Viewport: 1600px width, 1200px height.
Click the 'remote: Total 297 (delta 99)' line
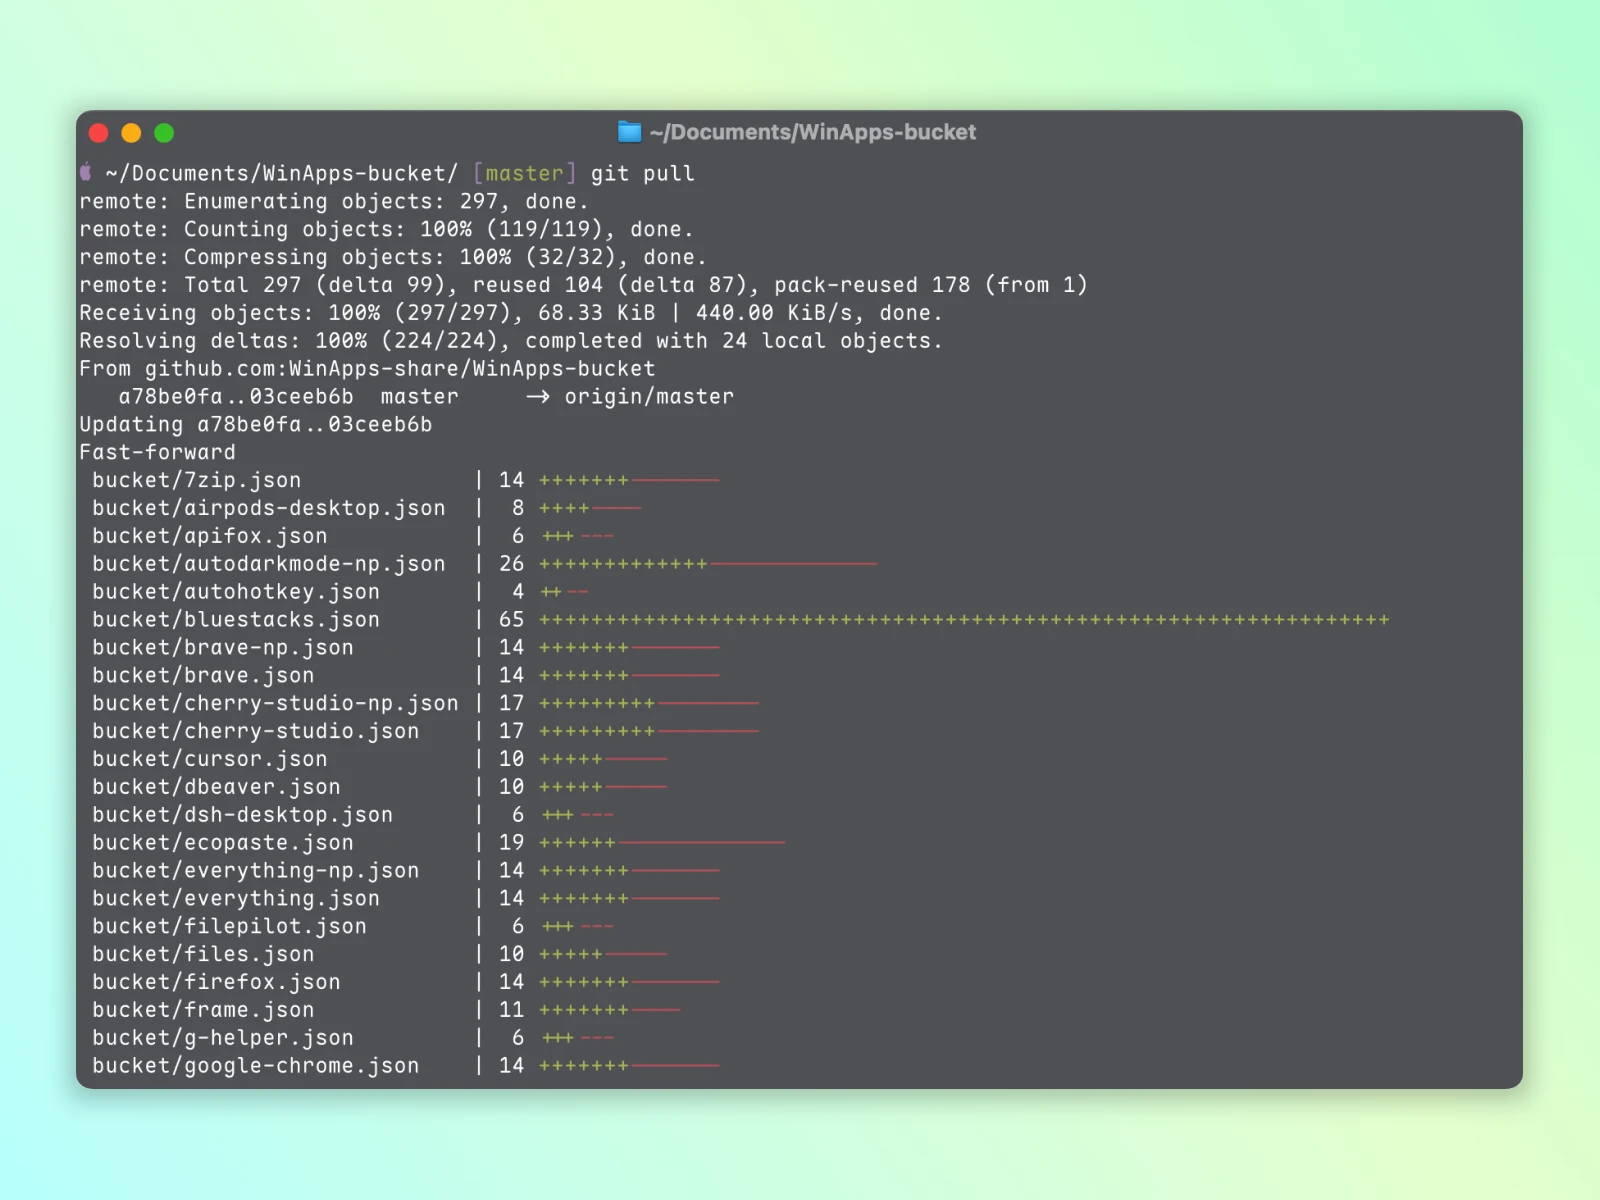click(583, 285)
